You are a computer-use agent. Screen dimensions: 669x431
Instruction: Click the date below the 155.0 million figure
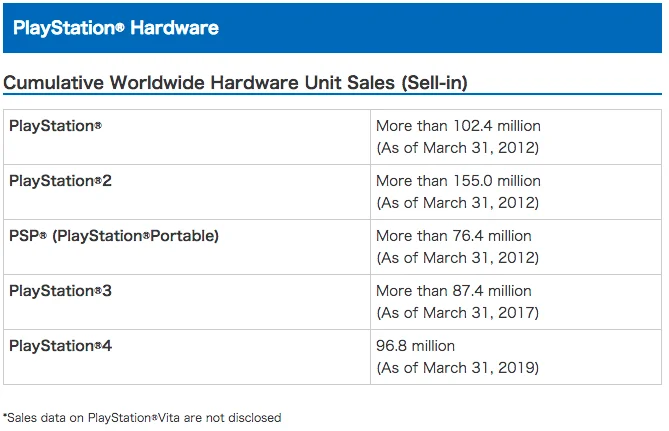[x=457, y=203]
